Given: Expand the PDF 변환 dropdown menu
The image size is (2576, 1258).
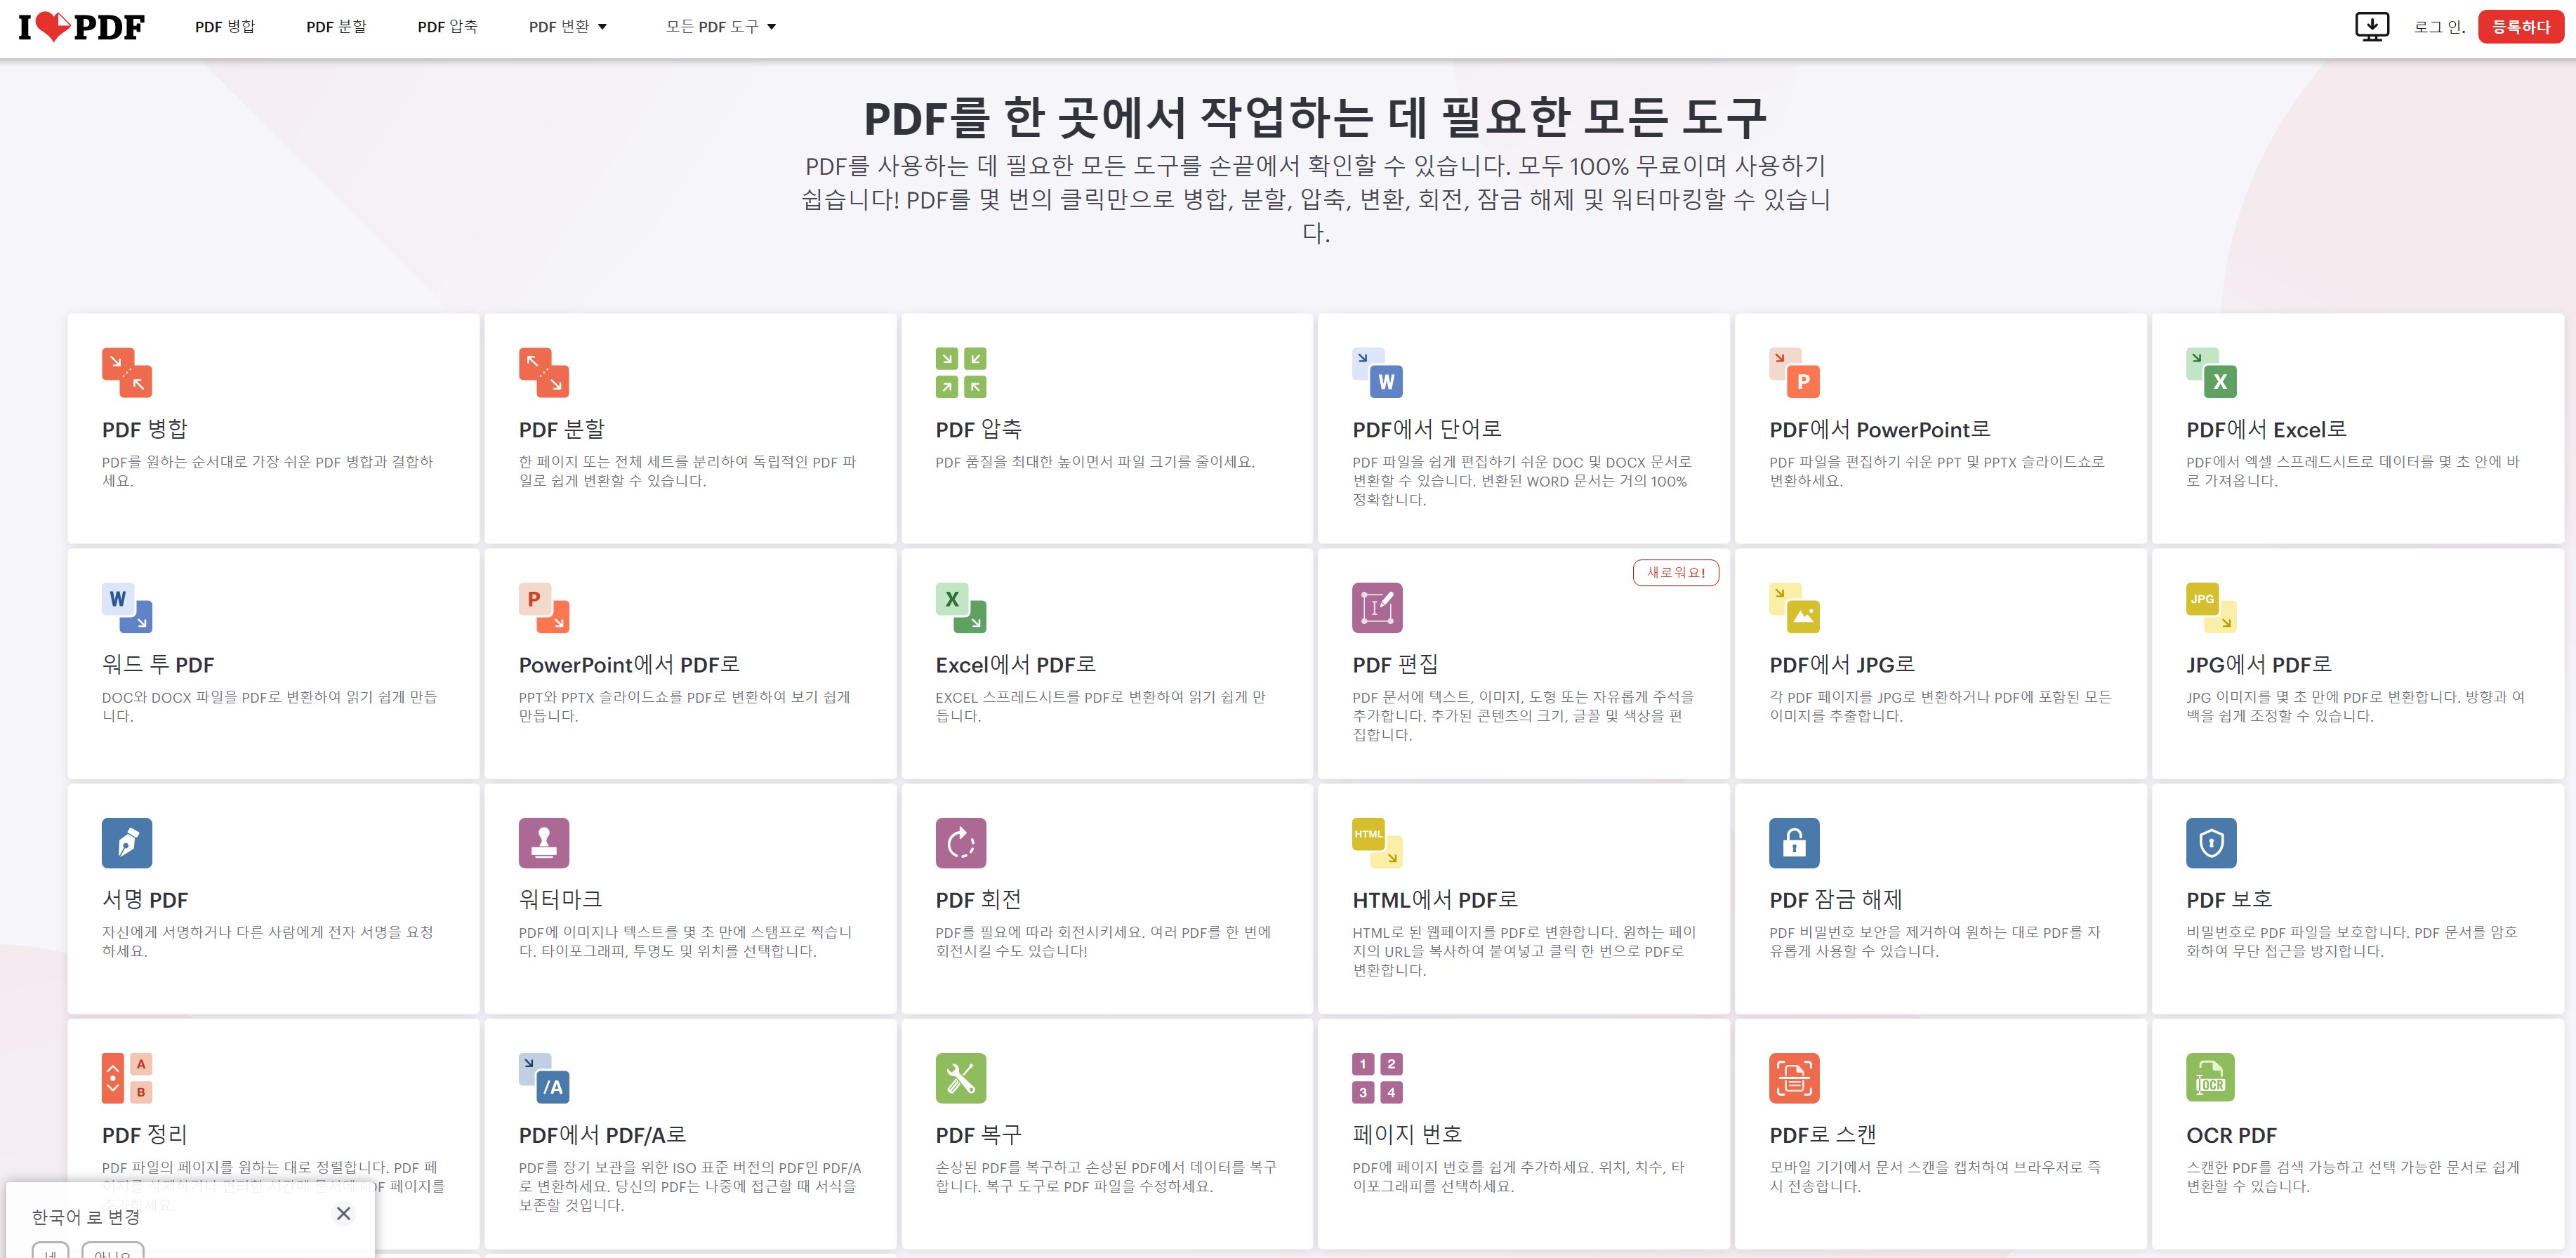Looking at the screenshot, I should coord(567,27).
